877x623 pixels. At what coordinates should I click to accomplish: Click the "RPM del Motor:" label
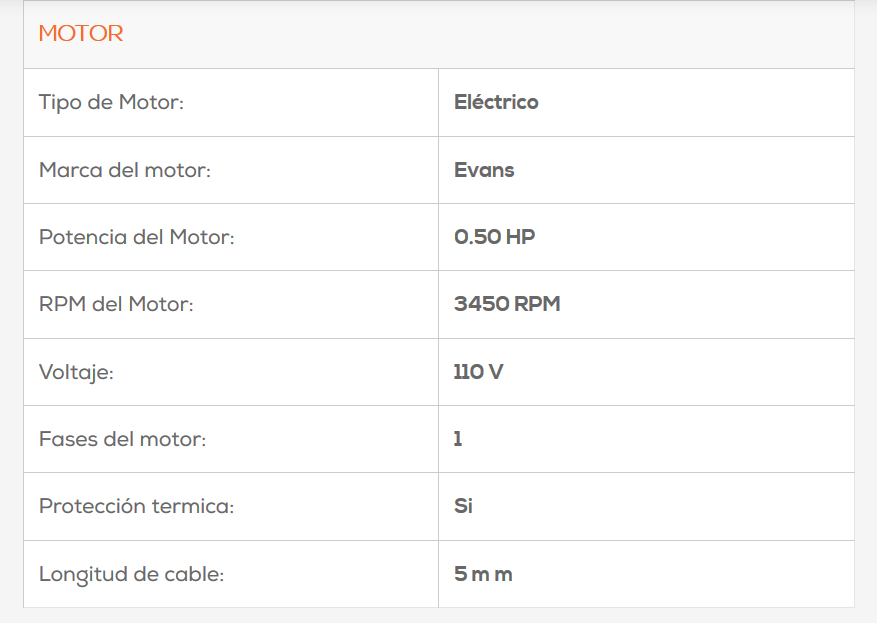[x=116, y=305]
